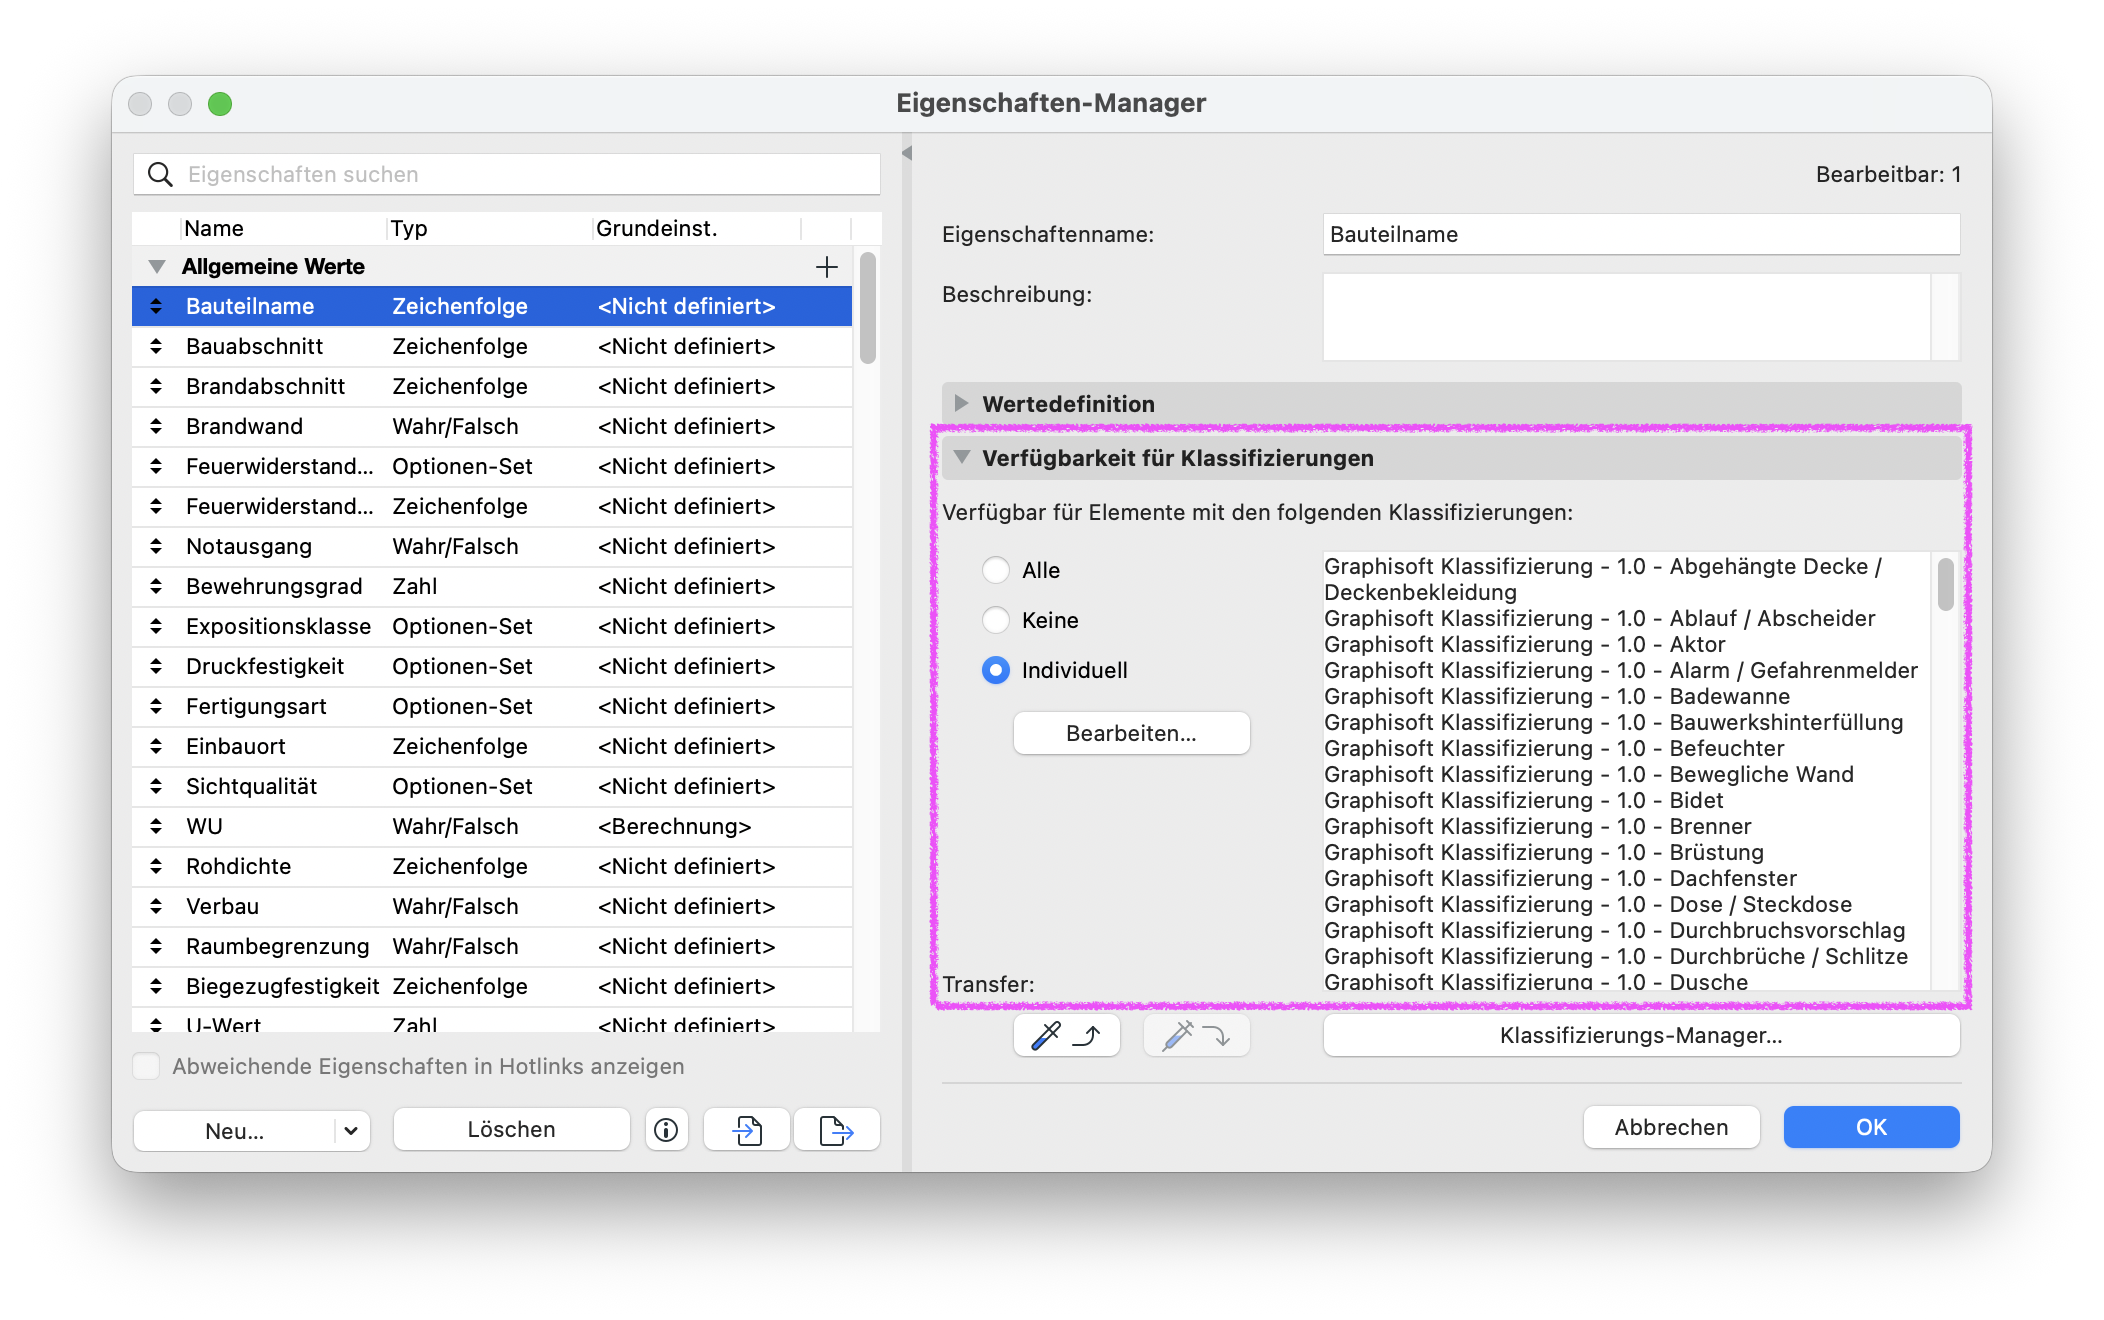Image resolution: width=2104 pixels, height=1320 pixels.
Task: Select the Bewehrungsgrad property row
Action: [x=492, y=586]
